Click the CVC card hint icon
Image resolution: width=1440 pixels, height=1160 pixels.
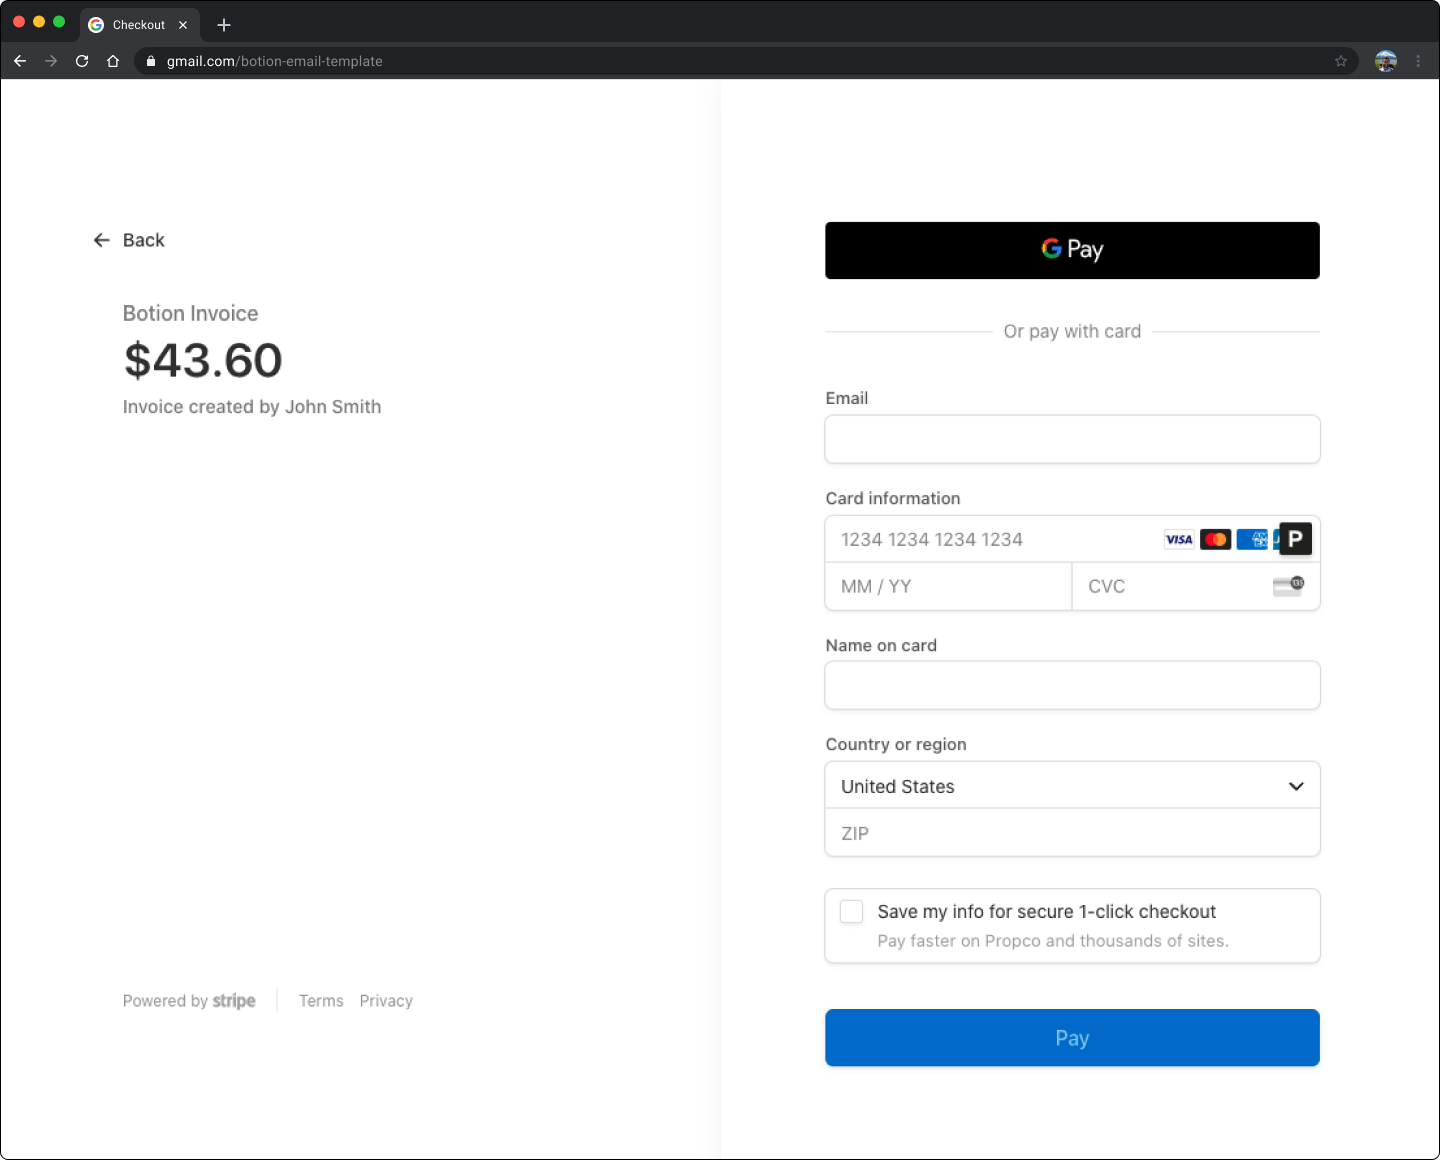[1288, 586]
